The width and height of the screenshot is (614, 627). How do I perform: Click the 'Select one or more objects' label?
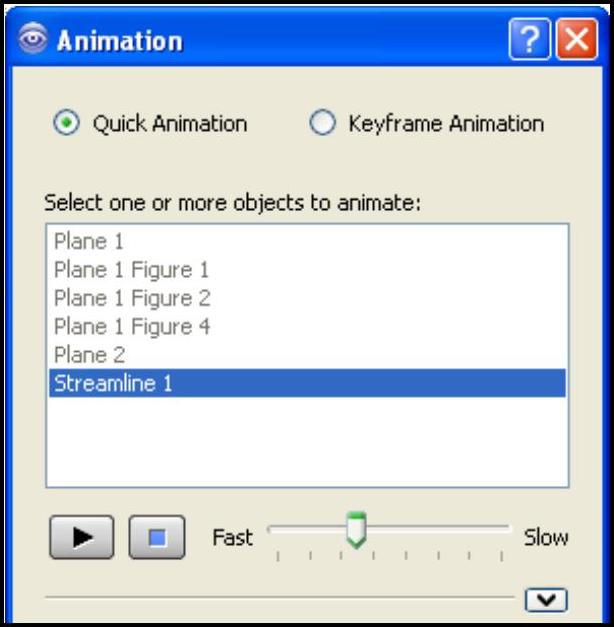pyautogui.click(x=233, y=202)
